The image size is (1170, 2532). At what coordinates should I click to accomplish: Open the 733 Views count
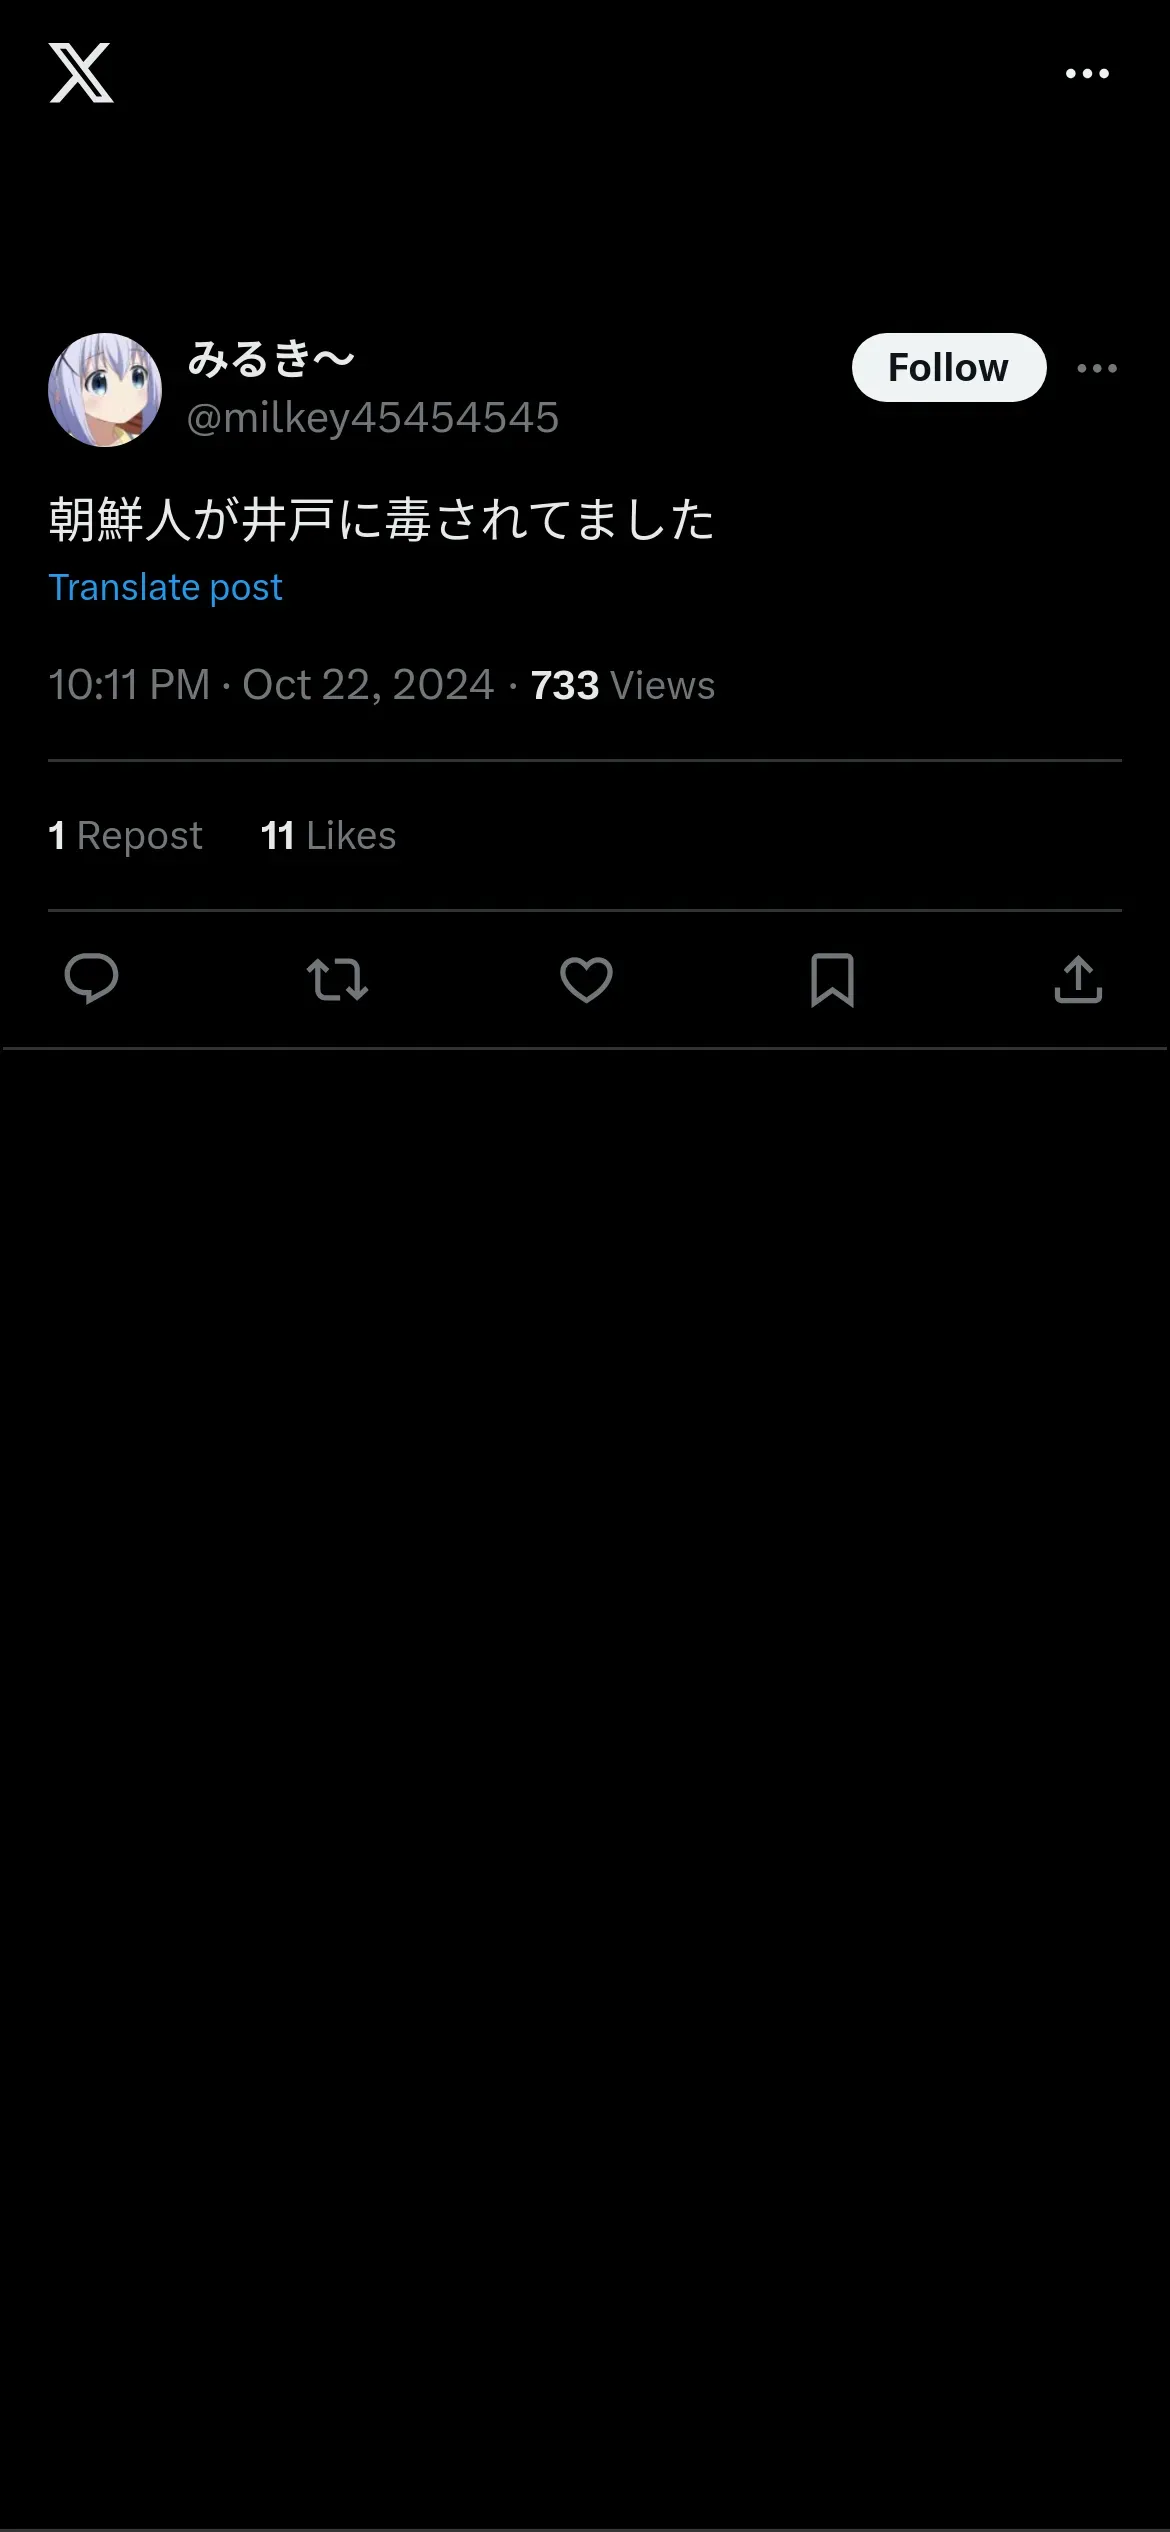tap(622, 686)
